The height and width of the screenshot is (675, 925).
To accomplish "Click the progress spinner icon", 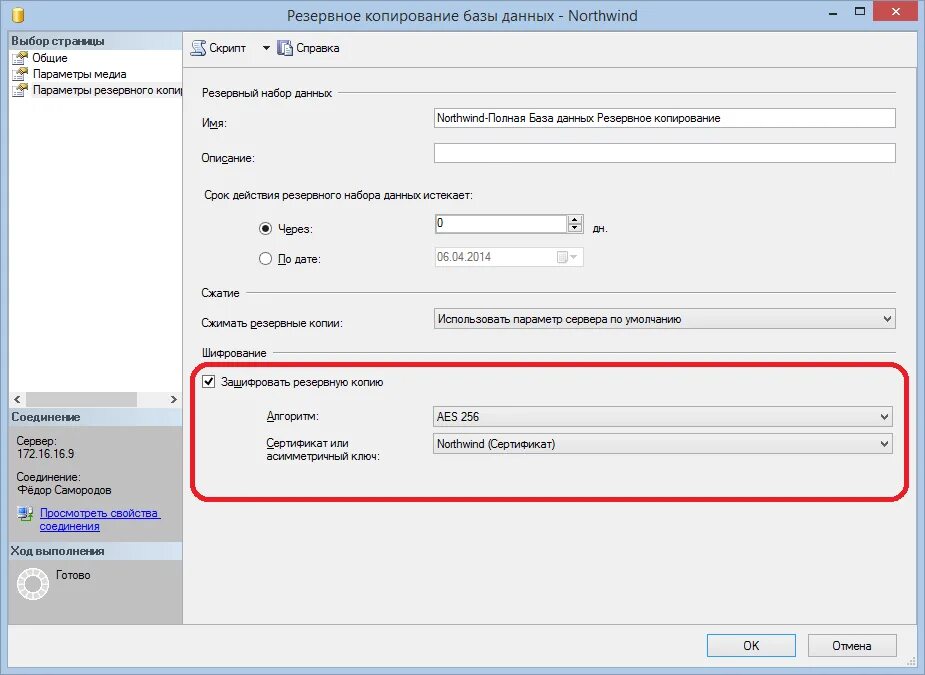I will coord(33,584).
